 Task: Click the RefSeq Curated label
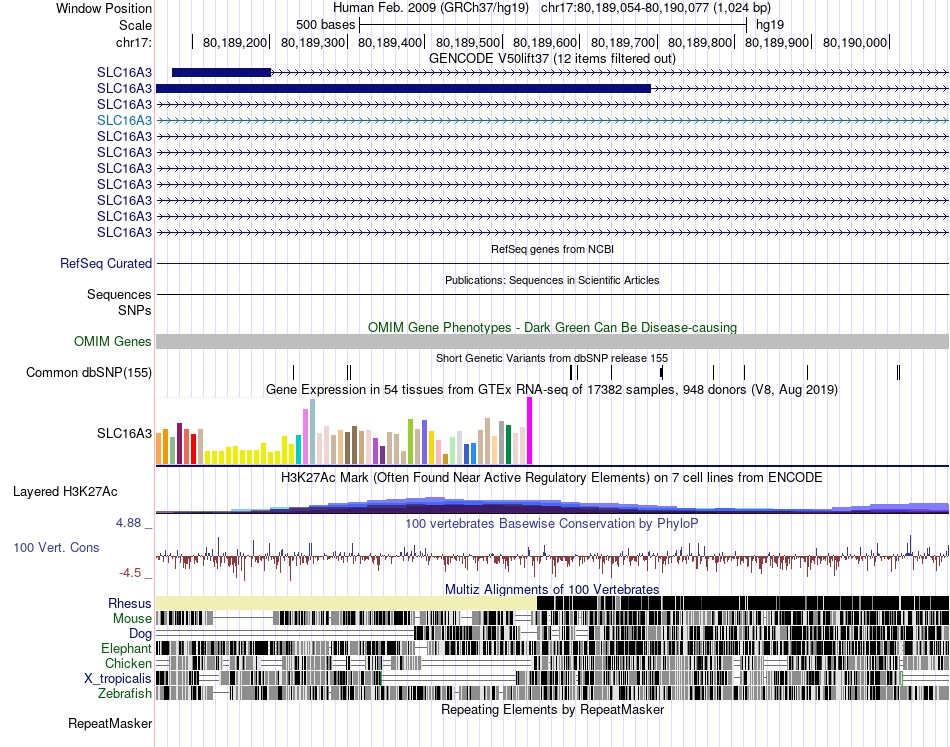(106, 264)
